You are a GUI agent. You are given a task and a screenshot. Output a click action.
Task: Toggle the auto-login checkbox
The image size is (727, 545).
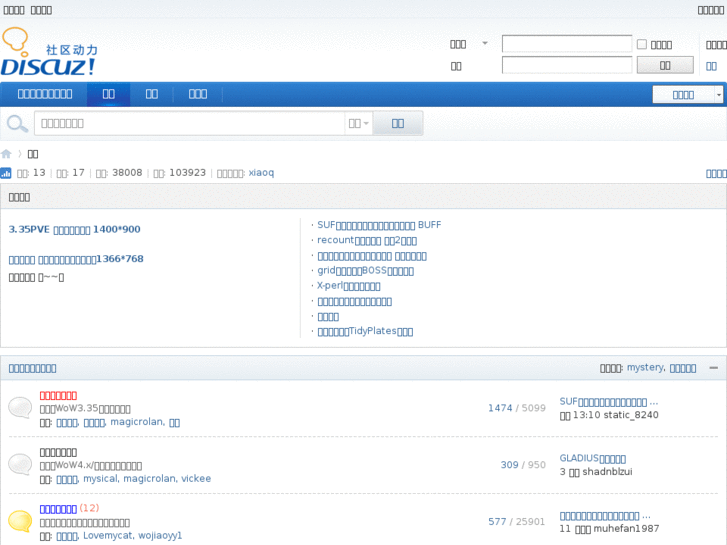click(x=642, y=44)
